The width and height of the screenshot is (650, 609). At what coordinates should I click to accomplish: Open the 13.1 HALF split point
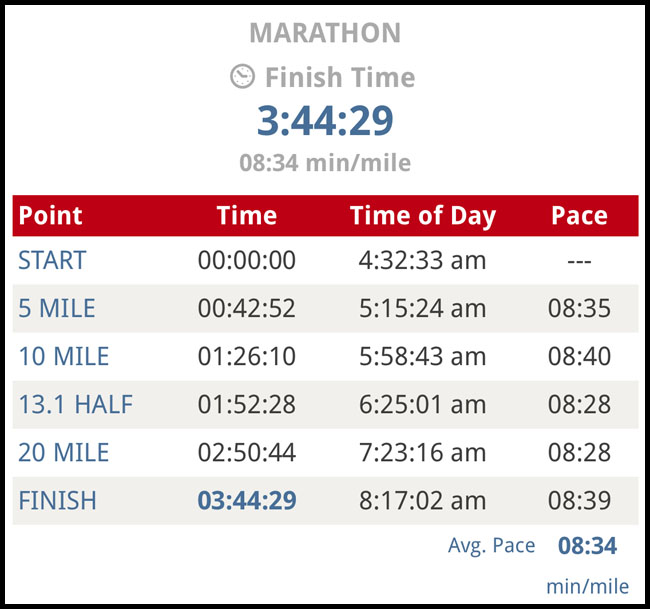[x=75, y=405]
